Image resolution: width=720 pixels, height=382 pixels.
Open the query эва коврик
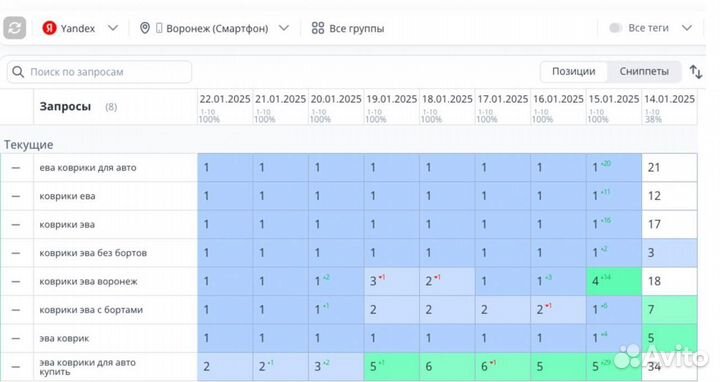(64, 338)
